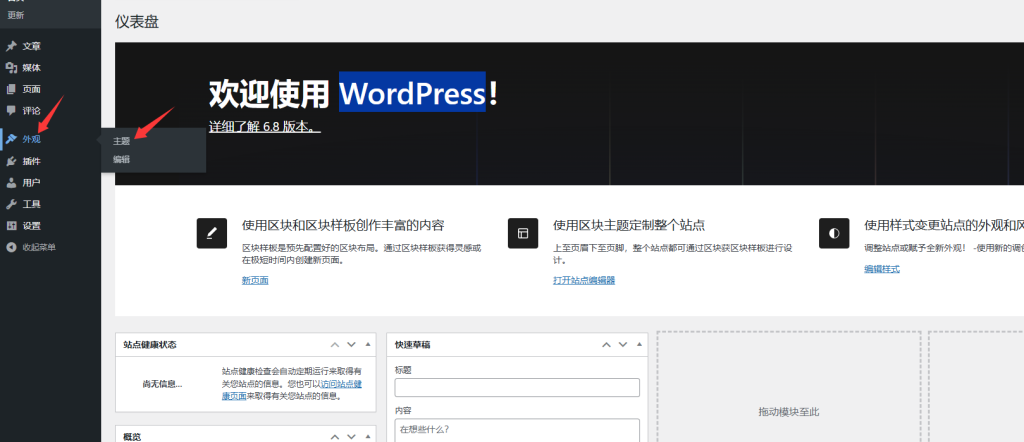Click the heading 使用区块主题定制整个站点
1024x442 pixels.
629,225
